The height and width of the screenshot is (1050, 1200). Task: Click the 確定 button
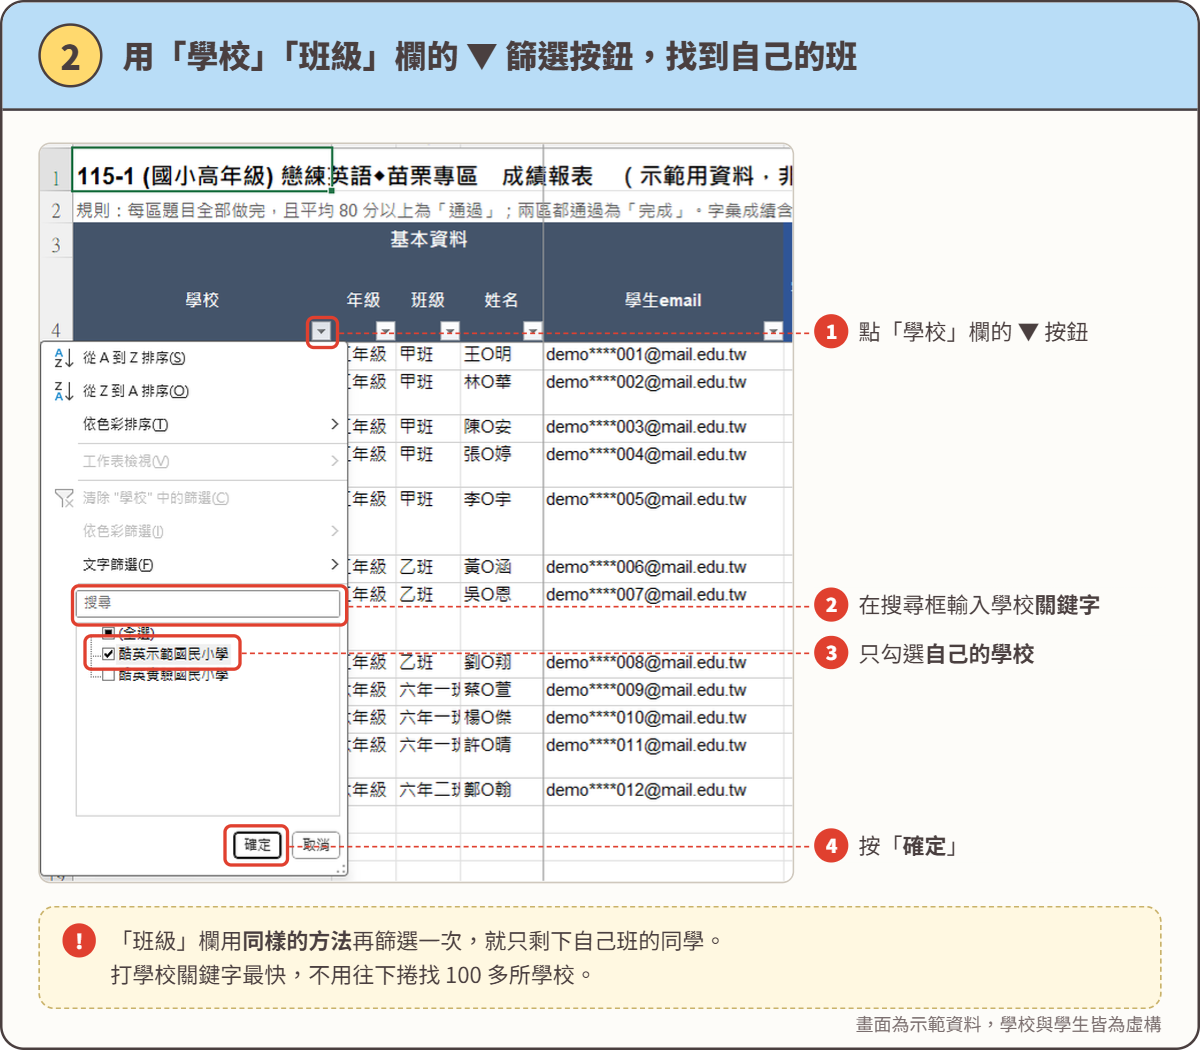click(257, 845)
